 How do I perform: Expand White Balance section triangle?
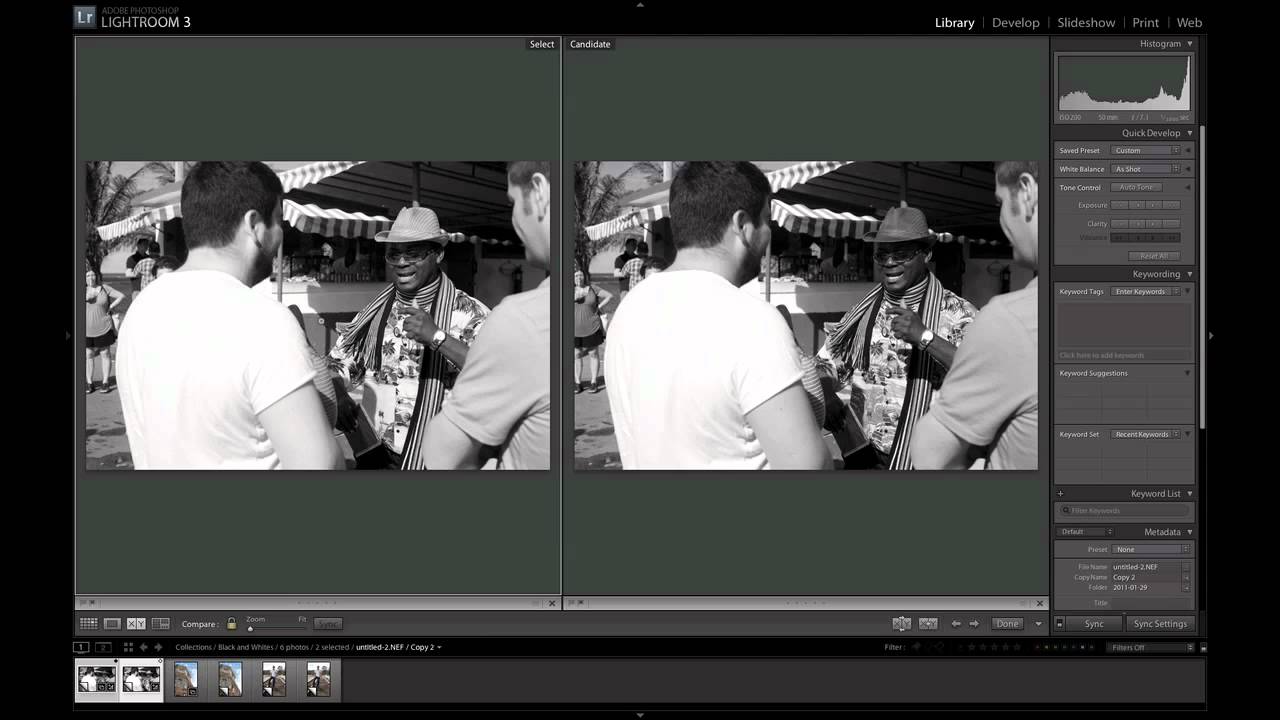(x=1188, y=169)
